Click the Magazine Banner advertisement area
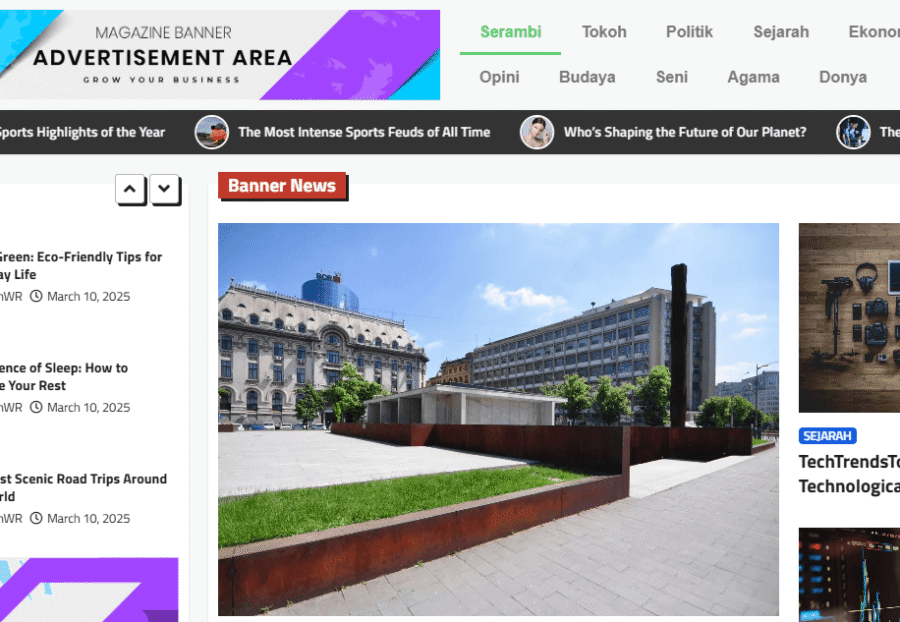The height and width of the screenshot is (622, 900). coord(220,55)
